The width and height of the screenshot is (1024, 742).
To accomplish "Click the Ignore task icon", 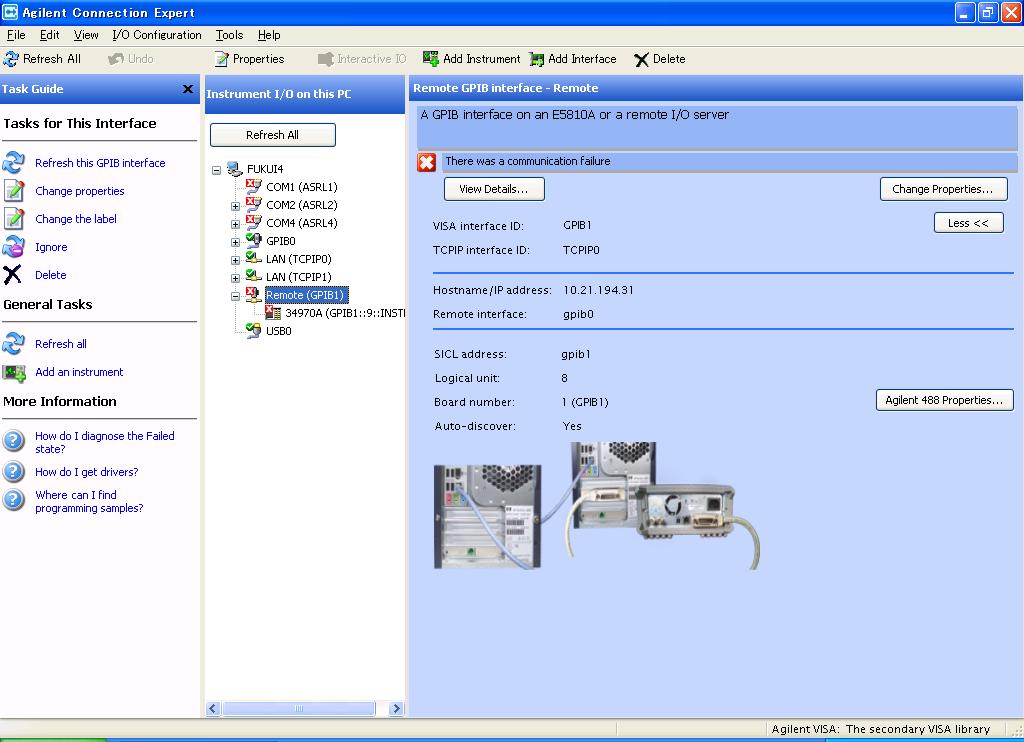I will point(14,247).
